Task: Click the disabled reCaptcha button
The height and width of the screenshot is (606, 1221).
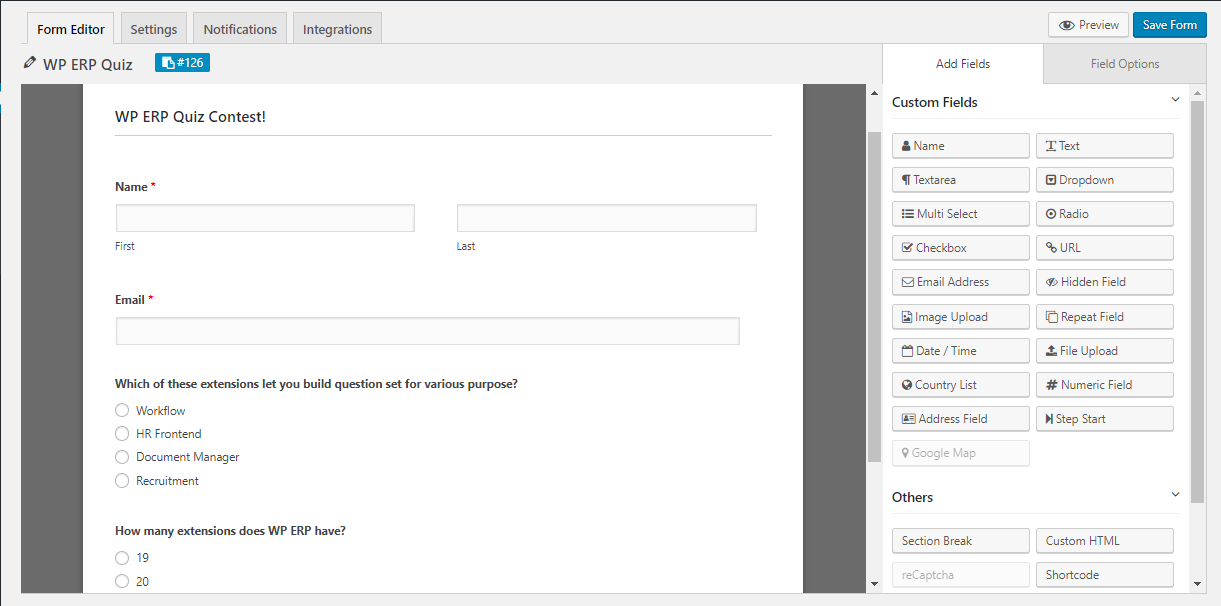Action: (960, 575)
